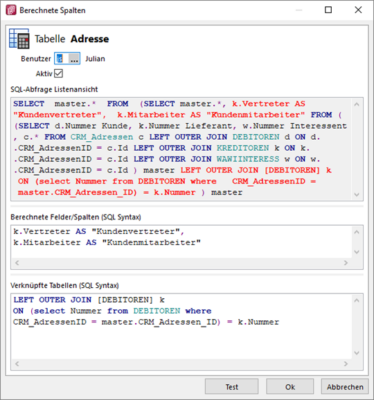The image size is (374, 400).
Task: Click the Test button
Action: point(232,387)
